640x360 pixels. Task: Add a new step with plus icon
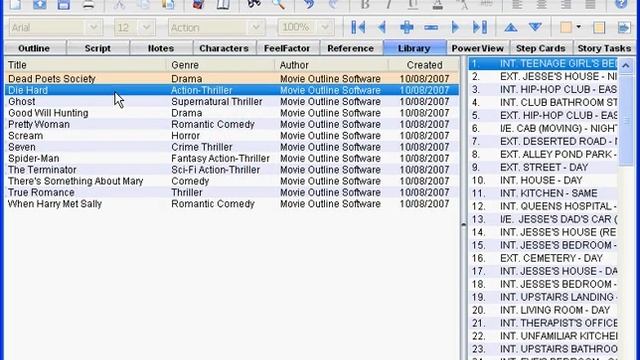pyautogui.click(x=407, y=27)
